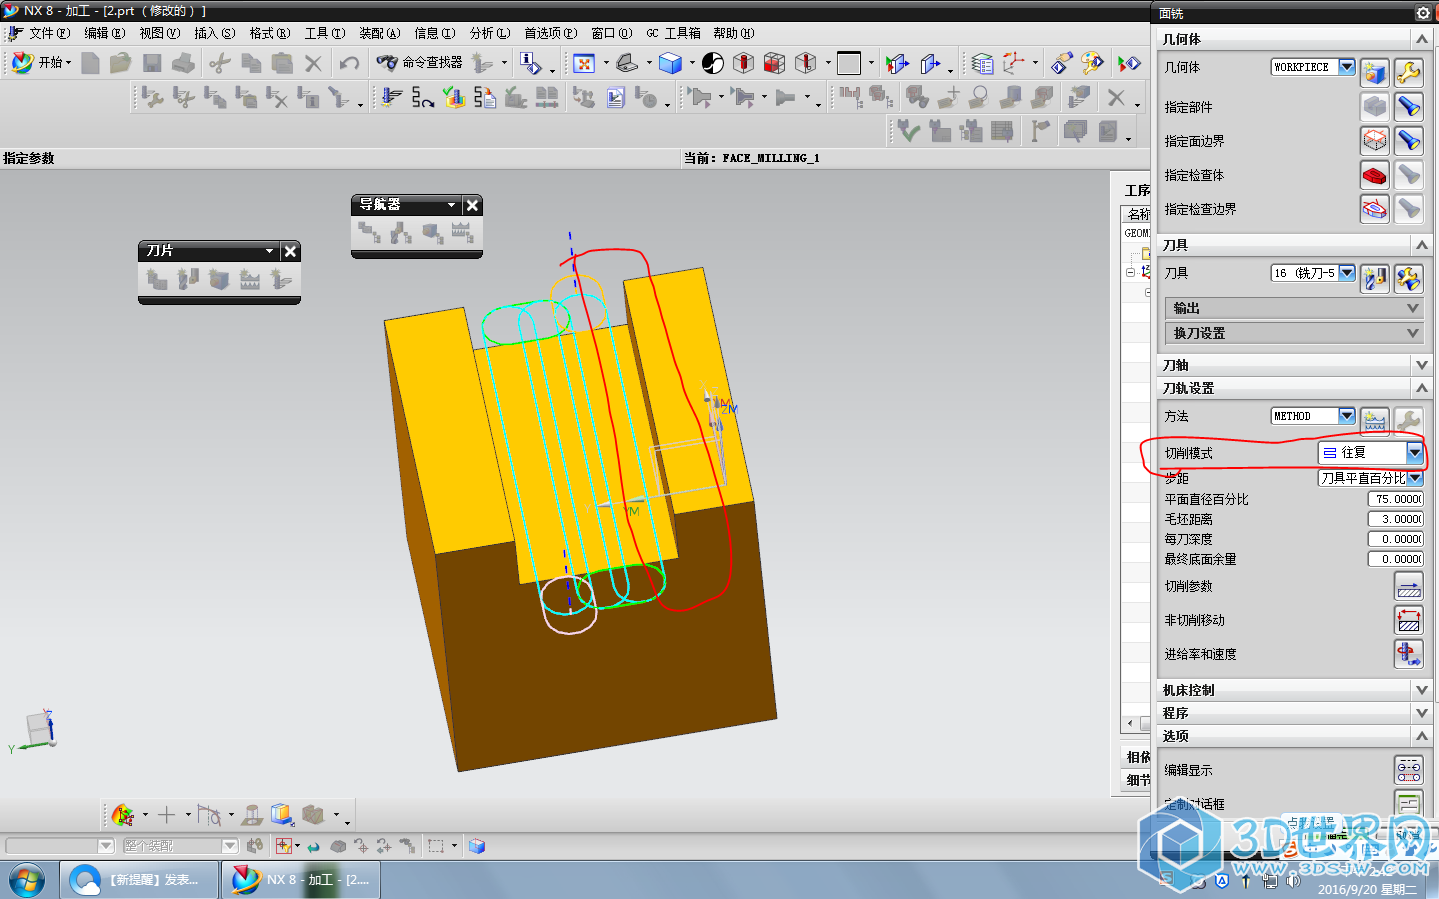Screen dimensions: 1439x899
Task: Open the 进给率和速度 feeds and speeds icon
Action: pos(1408,654)
